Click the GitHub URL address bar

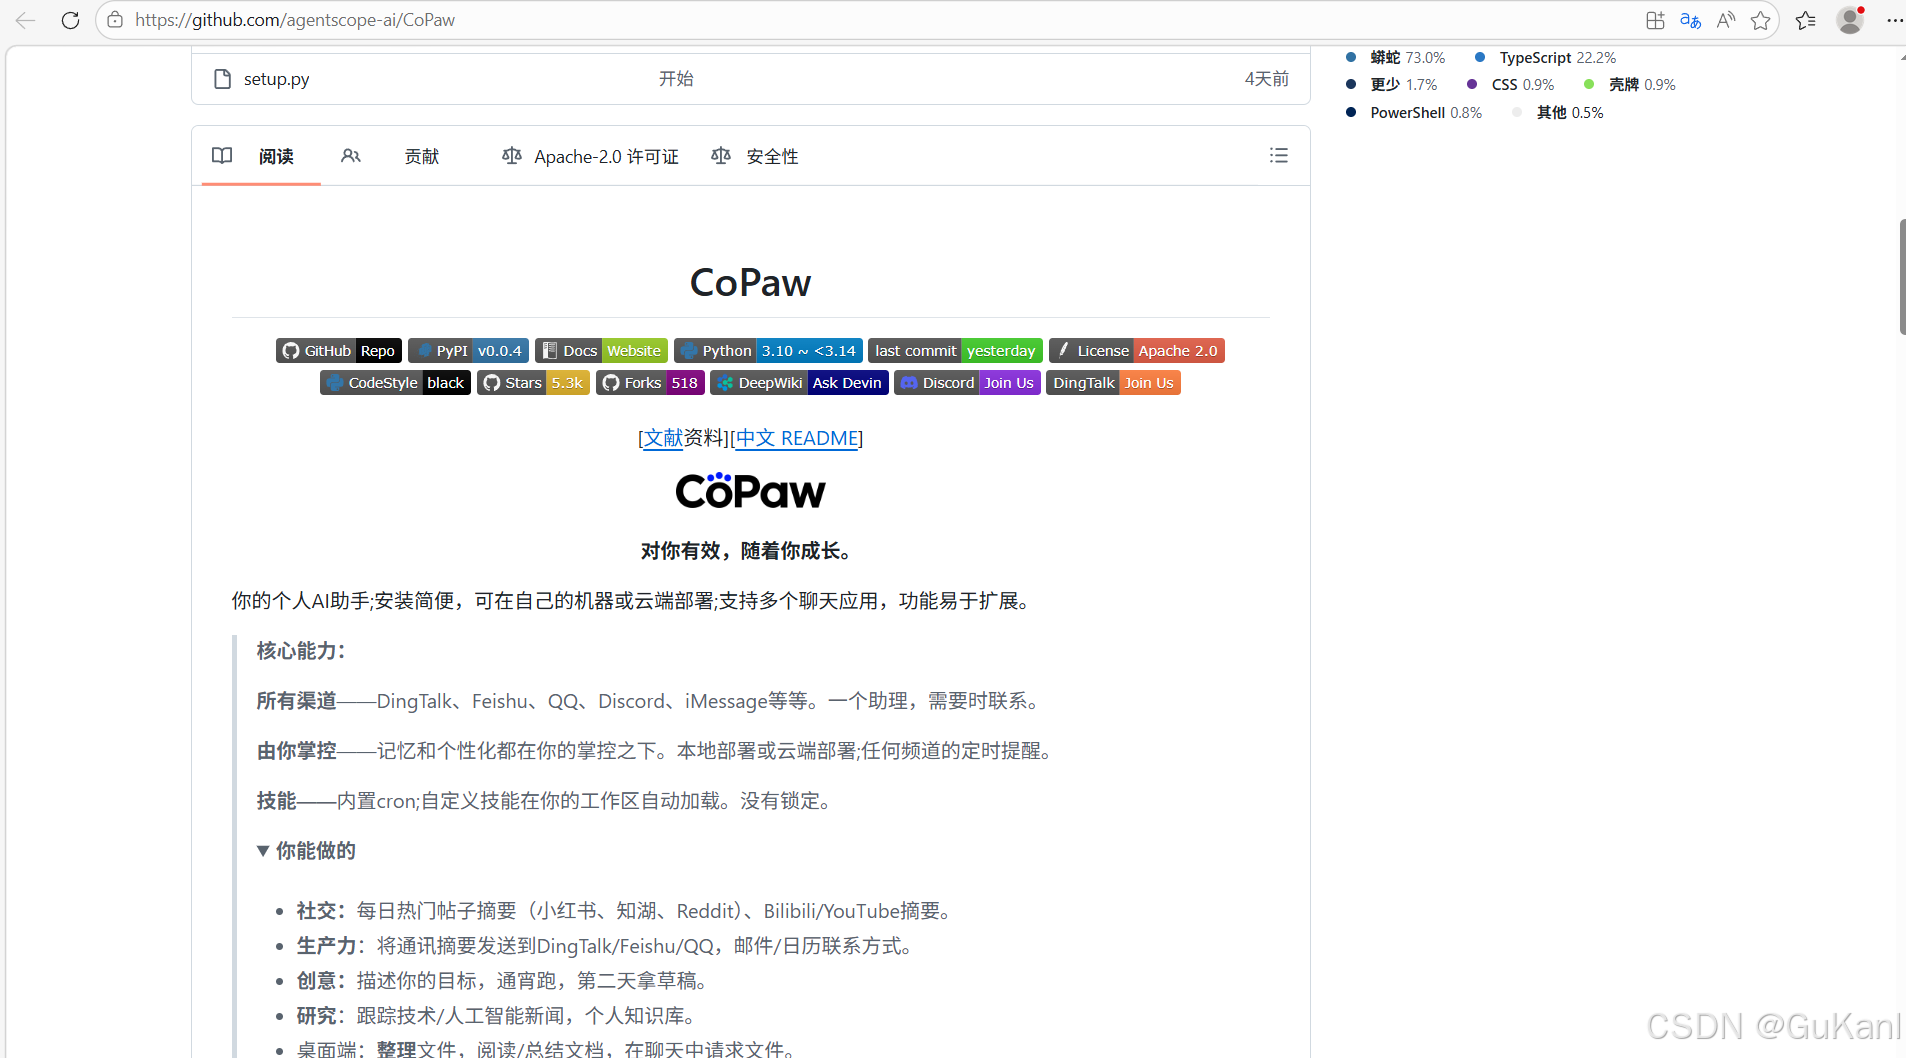(x=294, y=20)
